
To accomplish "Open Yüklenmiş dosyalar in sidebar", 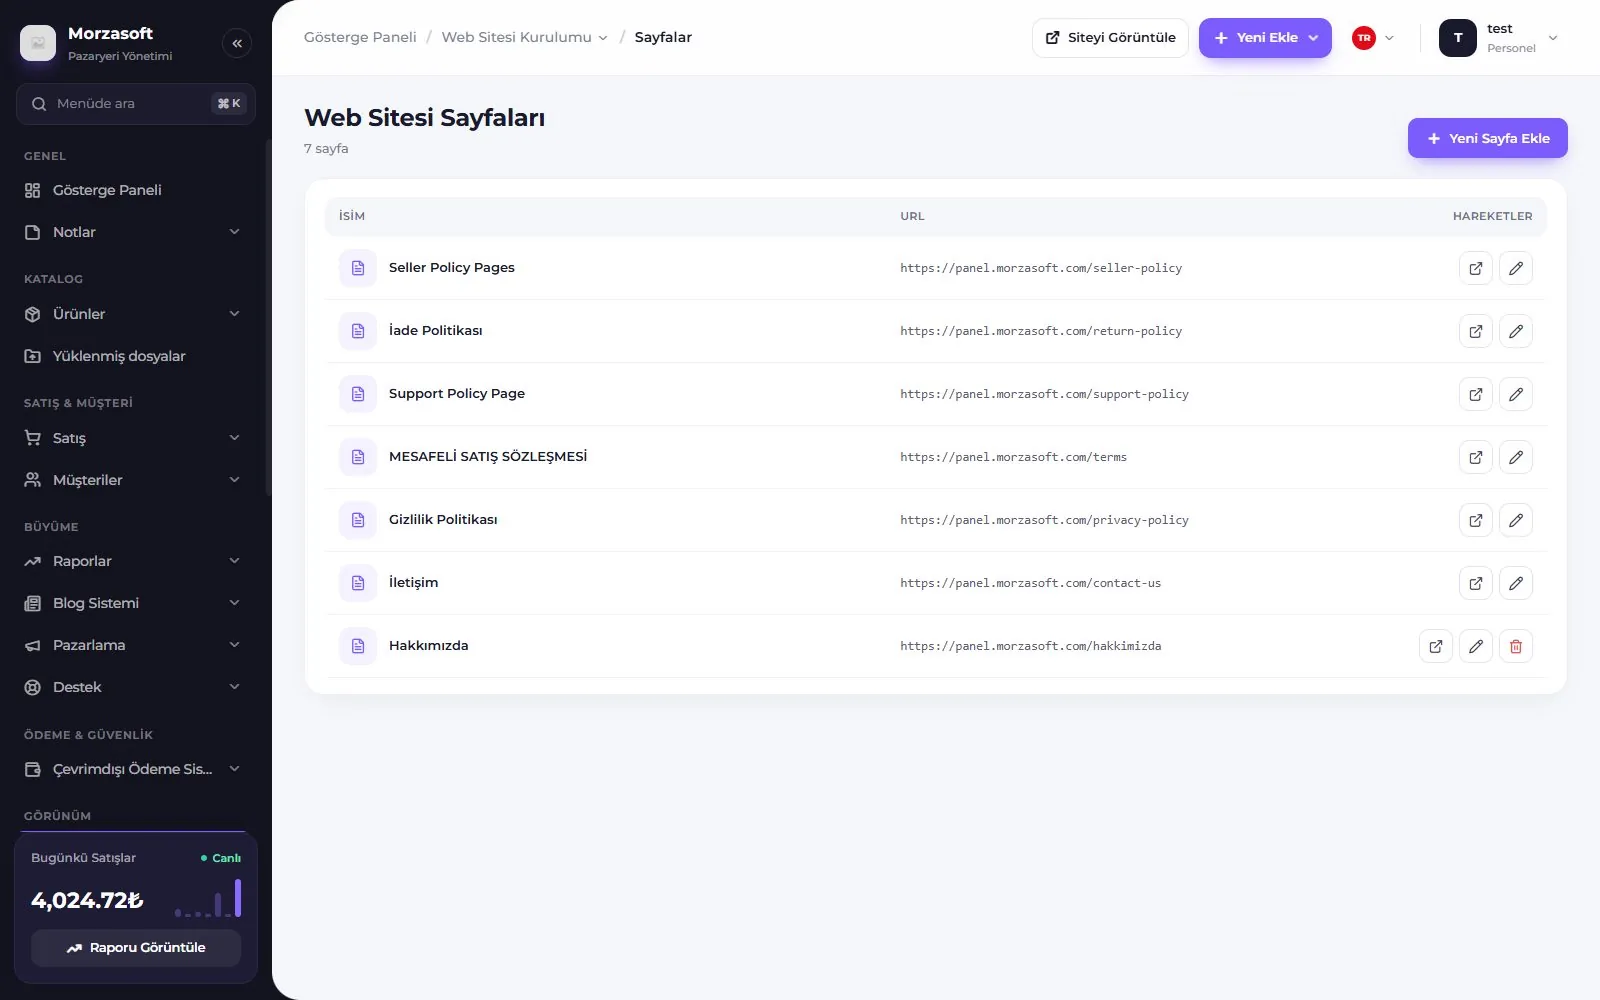I will click(134, 356).
